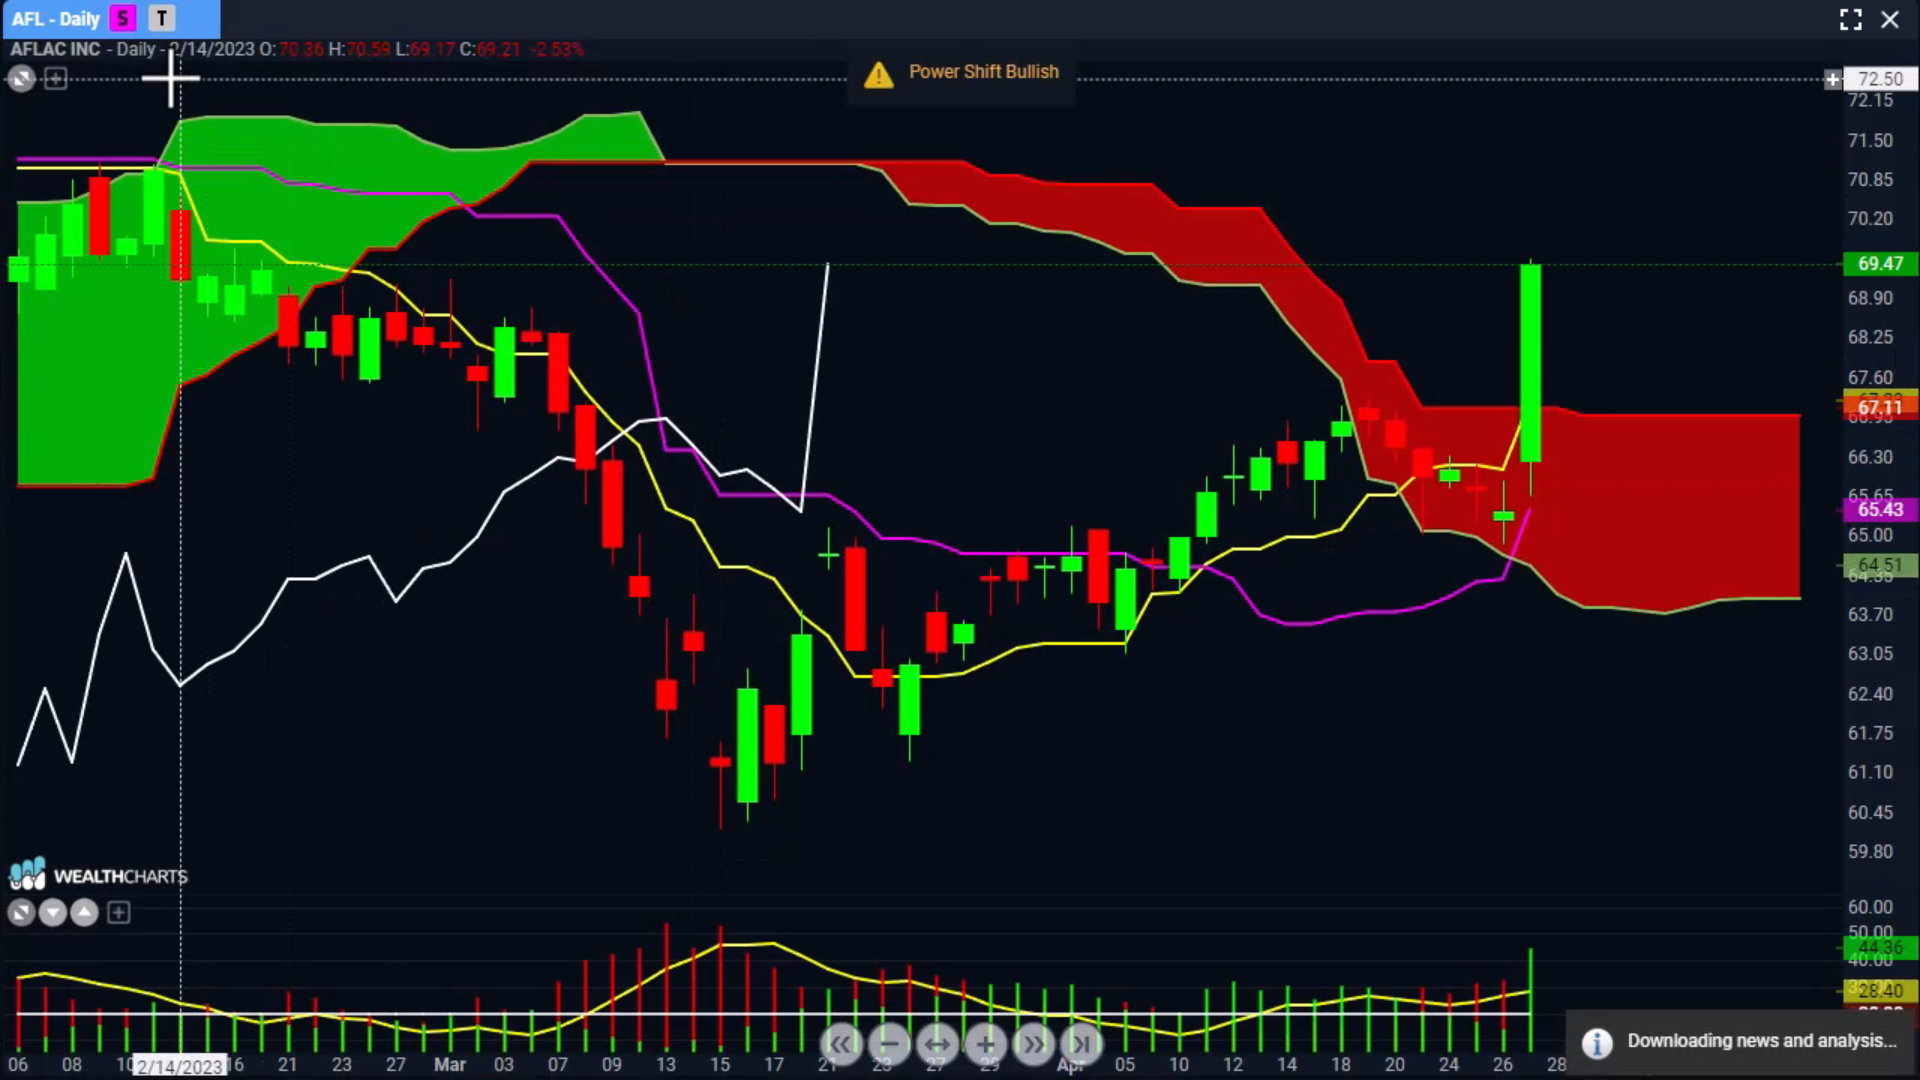Screen dimensions: 1920x1080
Task: Click the 72.50 crosshair price label
Action: pos(1880,79)
